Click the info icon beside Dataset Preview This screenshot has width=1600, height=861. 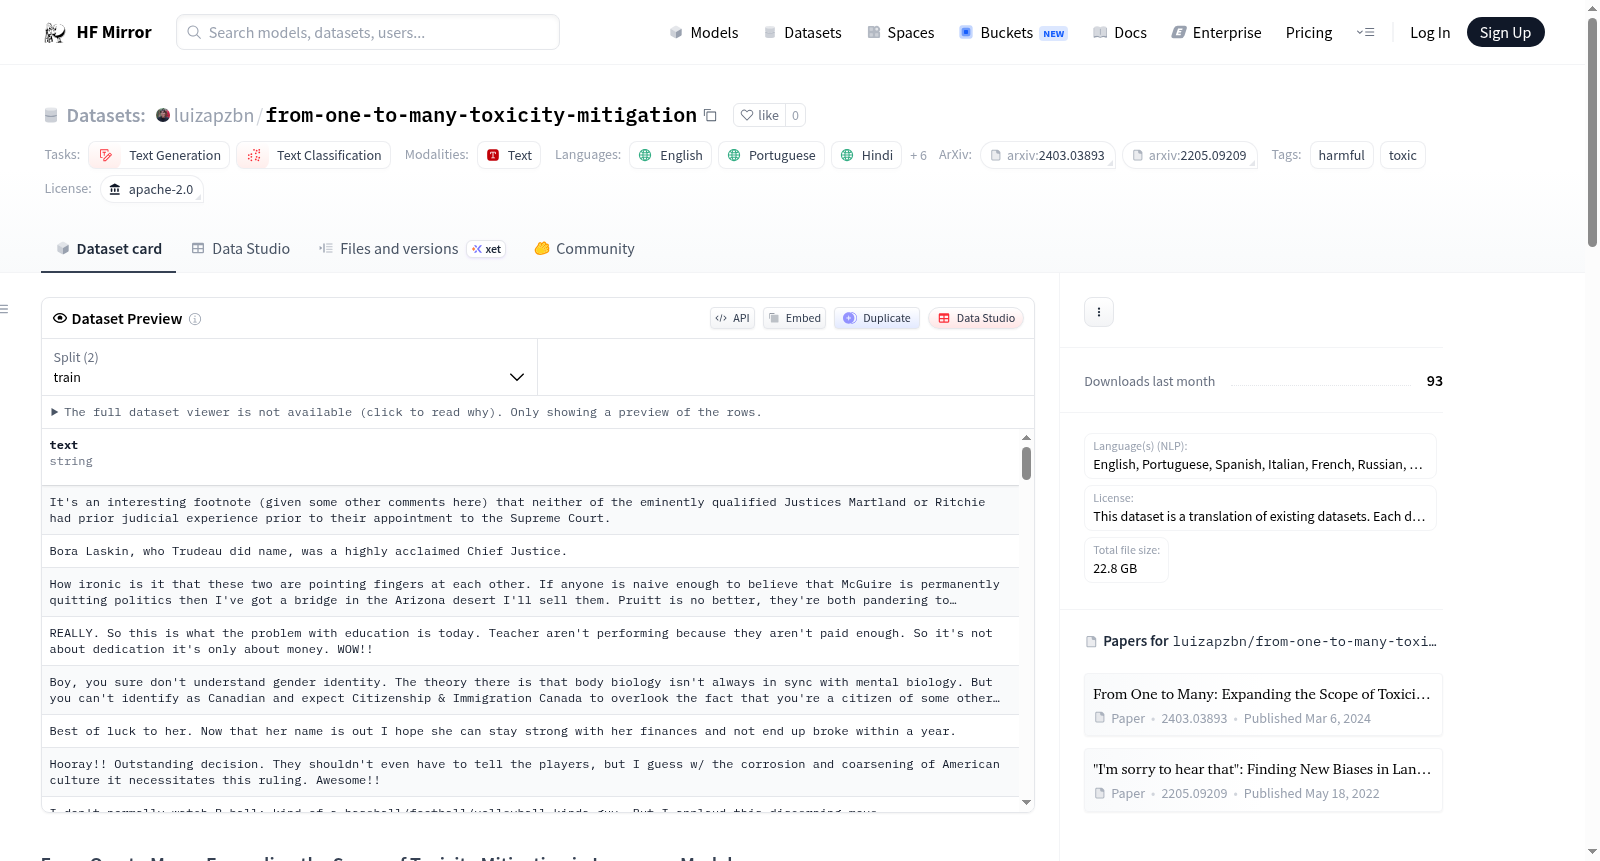pos(195,319)
